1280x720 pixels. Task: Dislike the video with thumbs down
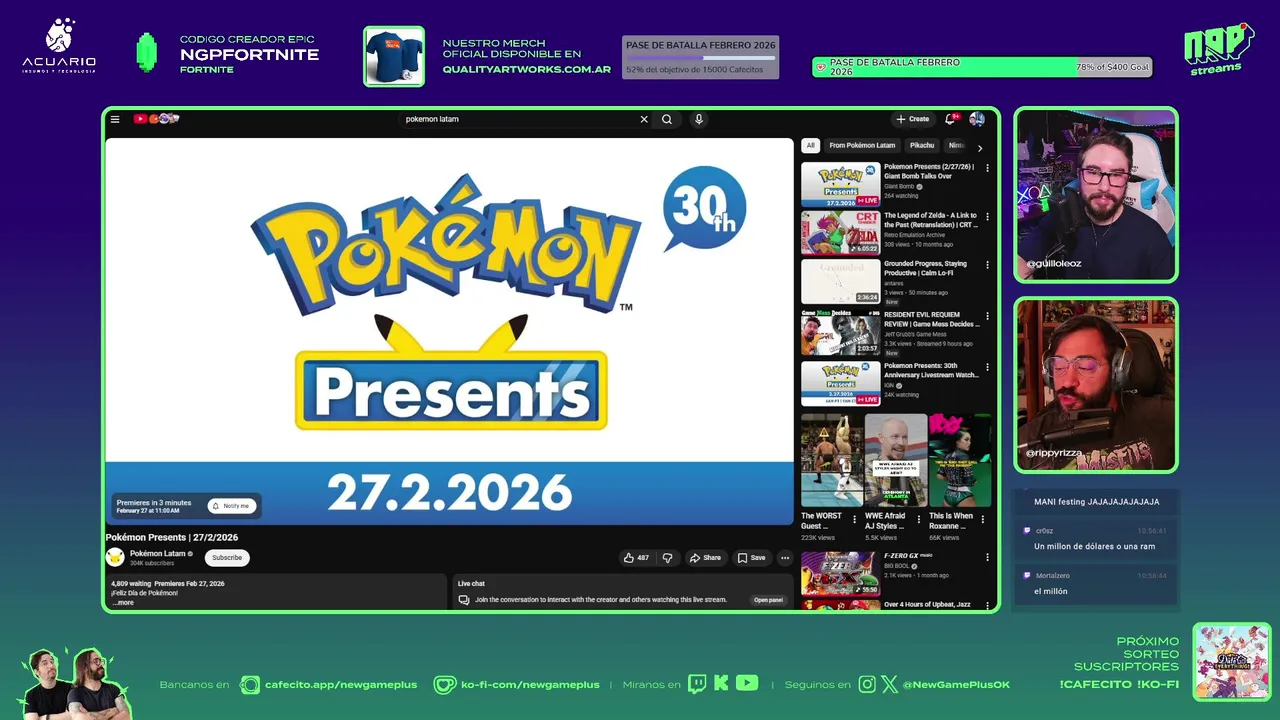coord(668,558)
